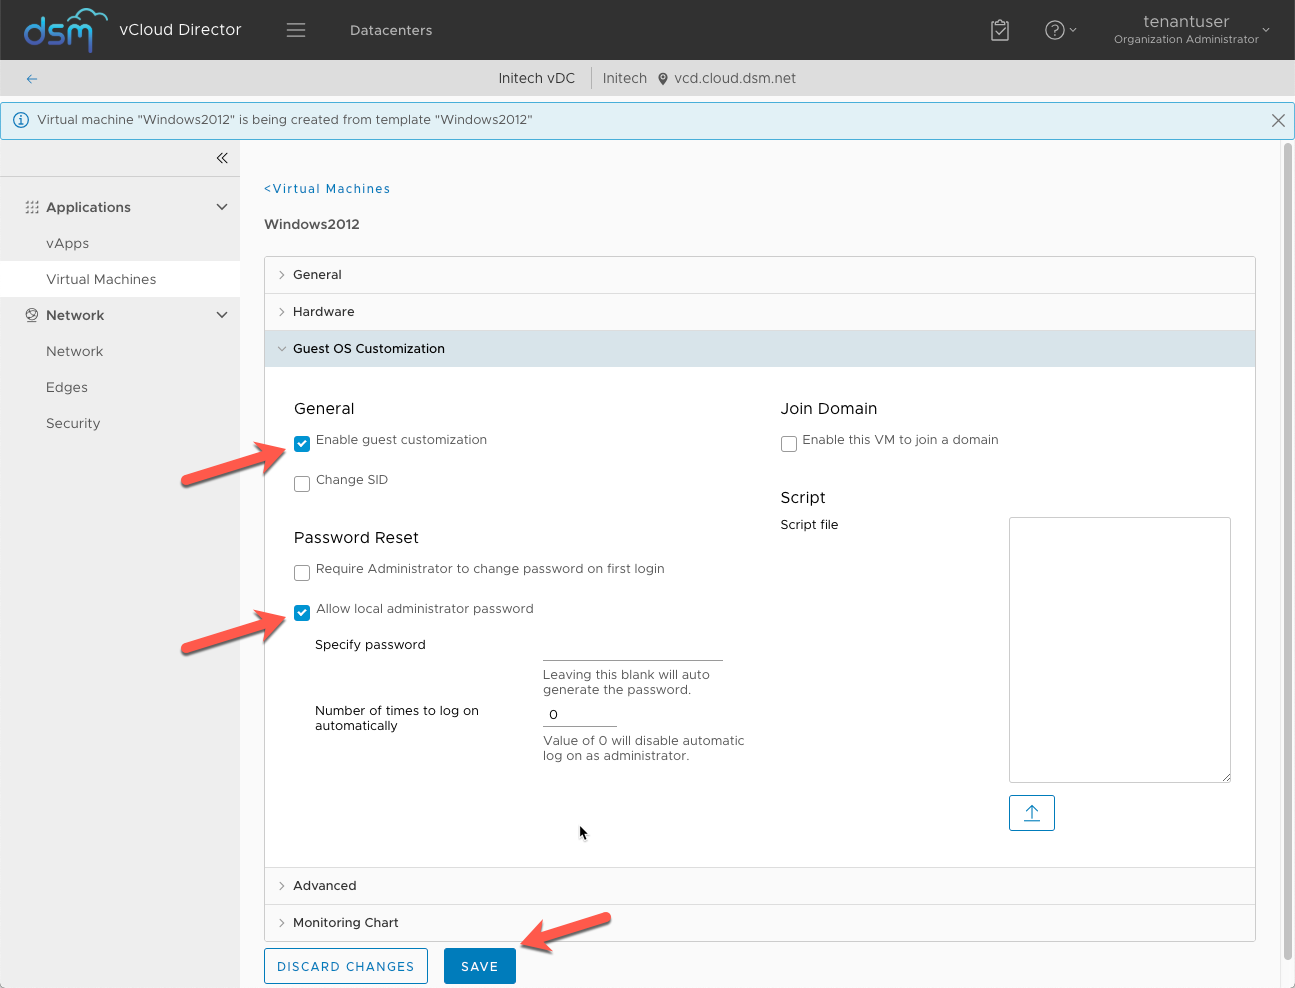Expand the Hardware section

click(x=760, y=312)
